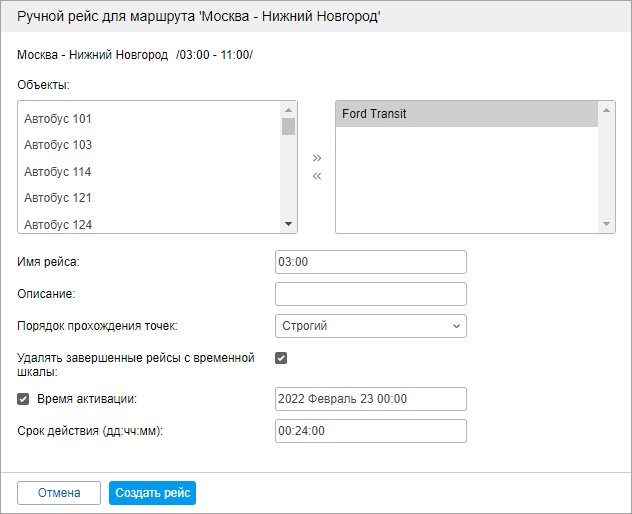Disable the 'Время активации' checkbox
The height and width of the screenshot is (514, 632).
tap(24, 399)
